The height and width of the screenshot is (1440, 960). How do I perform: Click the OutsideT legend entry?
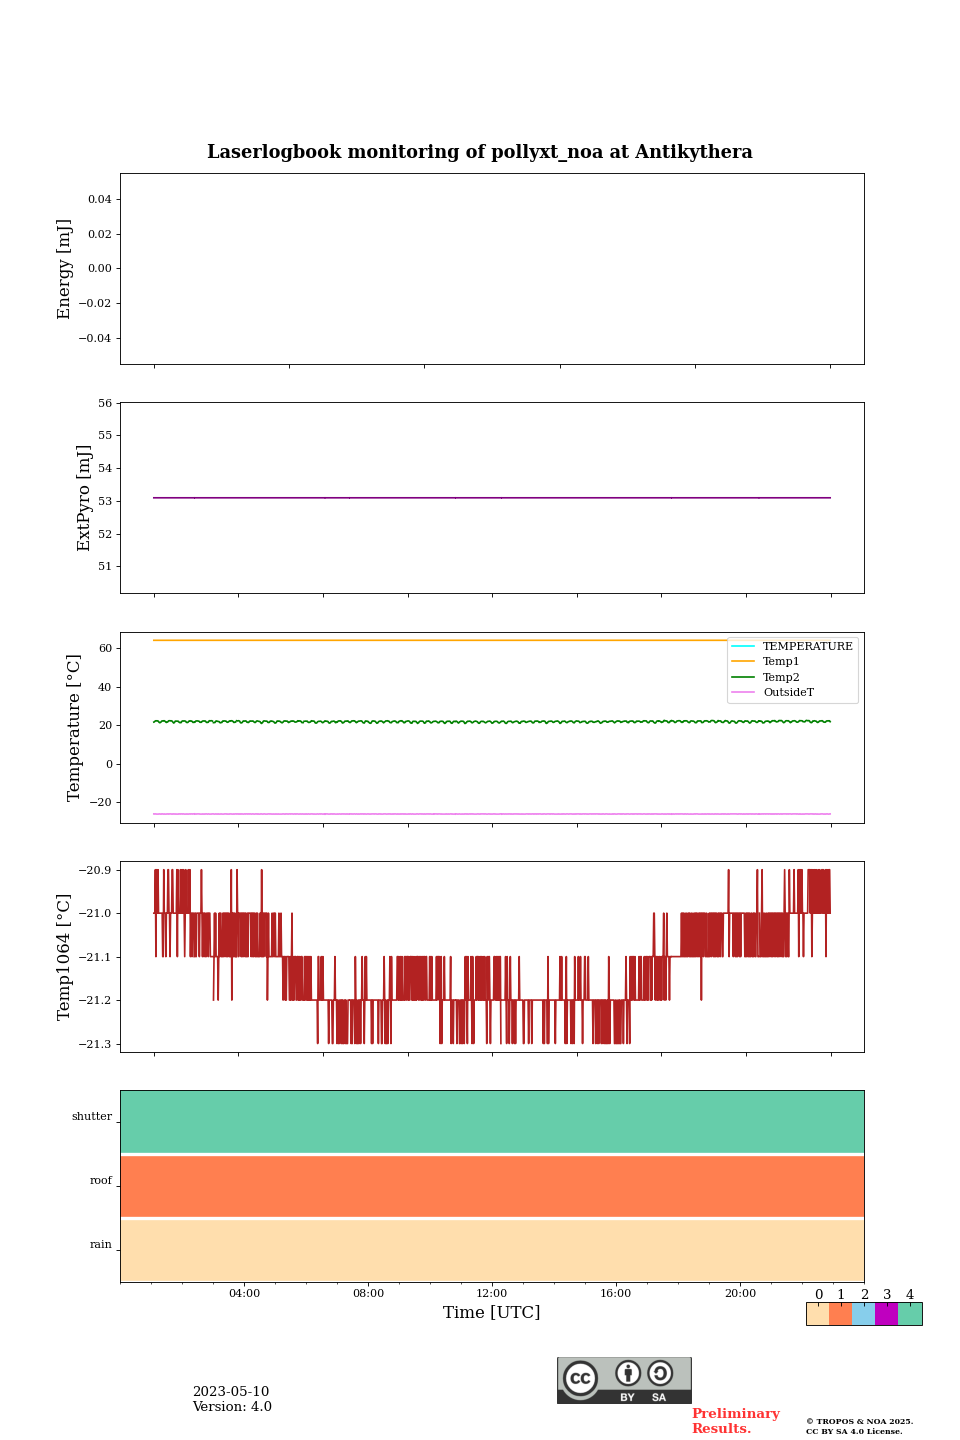point(773,692)
